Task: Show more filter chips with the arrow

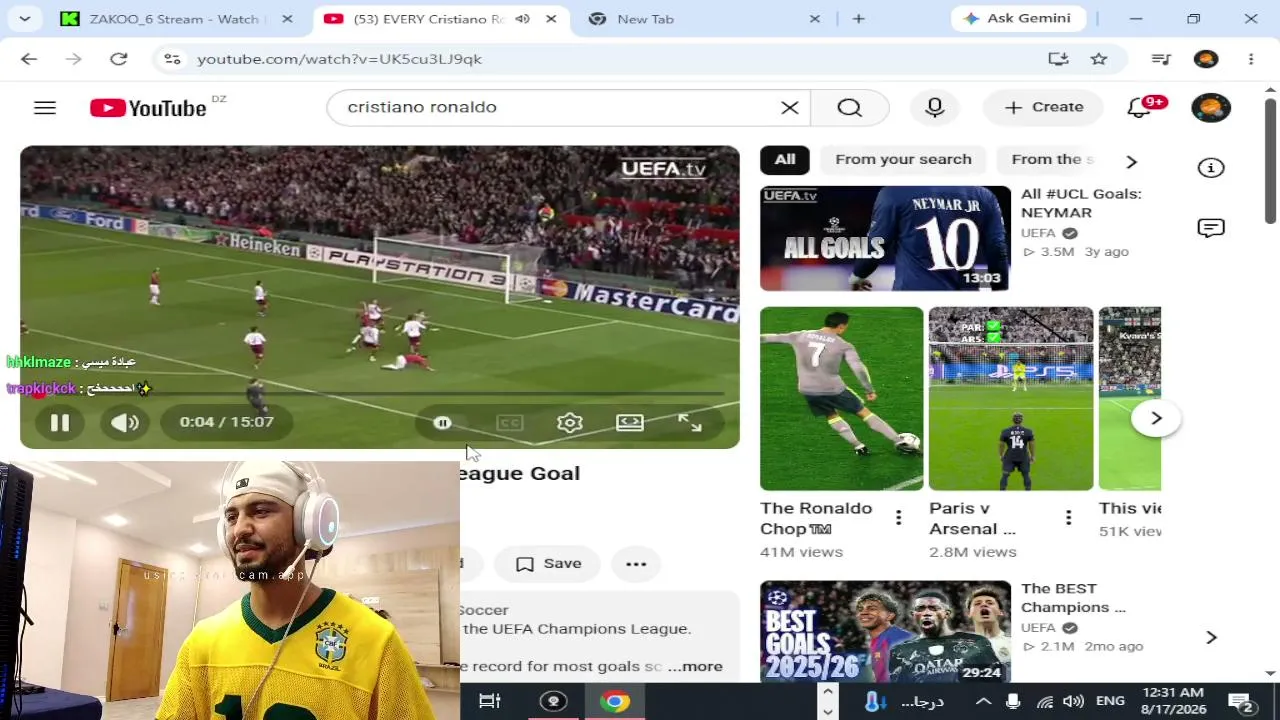Action: point(1132,161)
